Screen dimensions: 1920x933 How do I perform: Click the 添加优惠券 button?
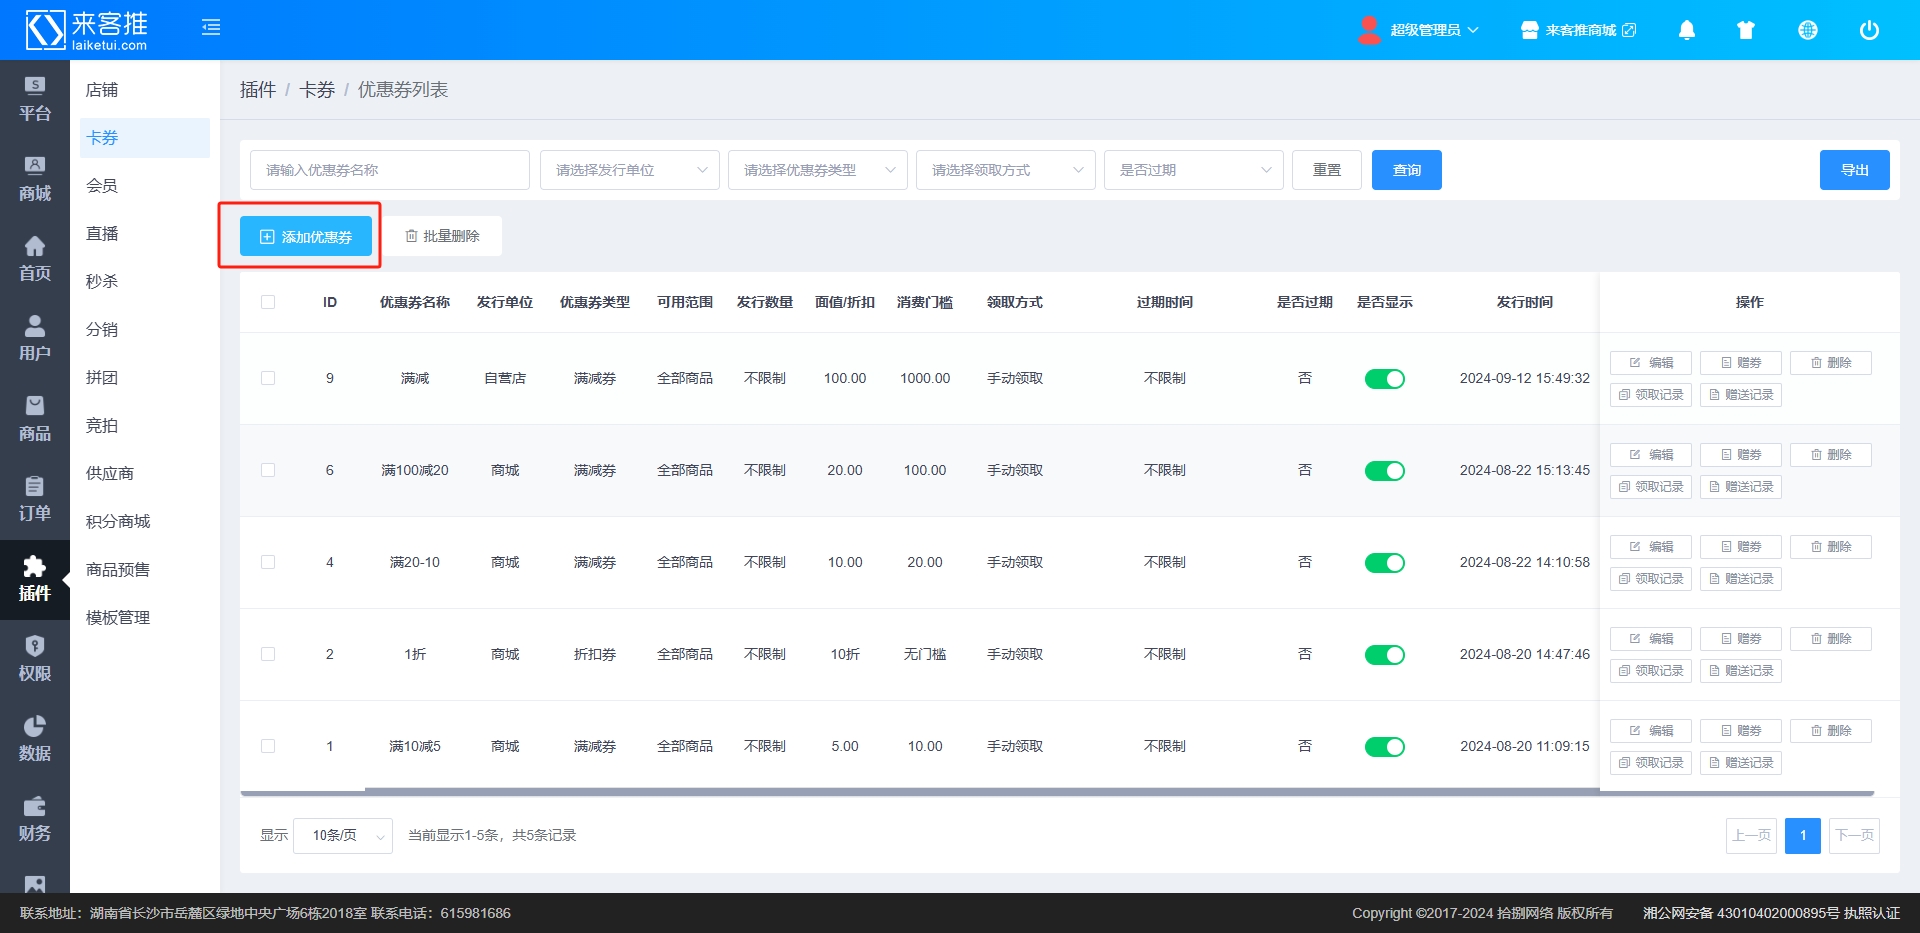tap(306, 237)
